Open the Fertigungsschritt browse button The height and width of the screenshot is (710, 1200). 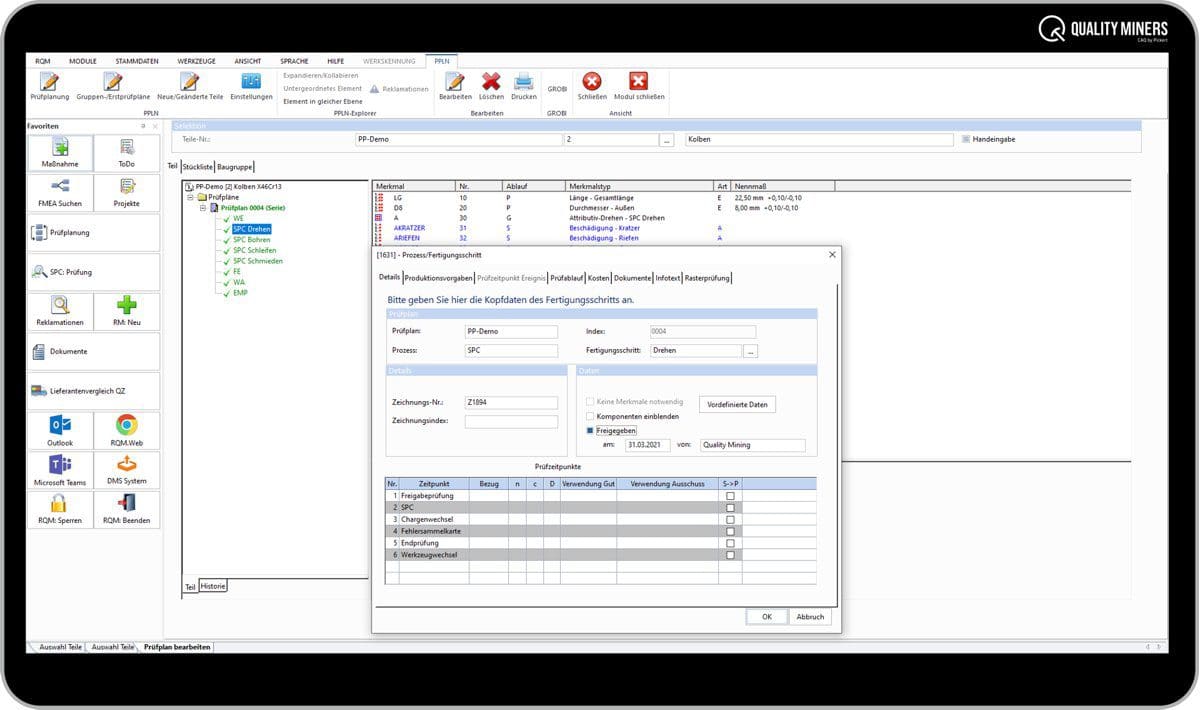(x=751, y=351)
